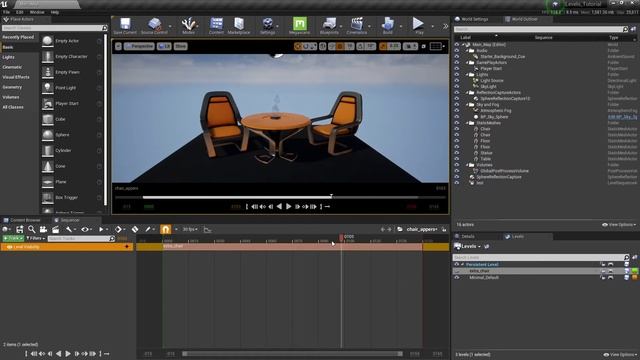Open Source Control toolbar icon
The image size is (640, 360).
coord(154,24)
